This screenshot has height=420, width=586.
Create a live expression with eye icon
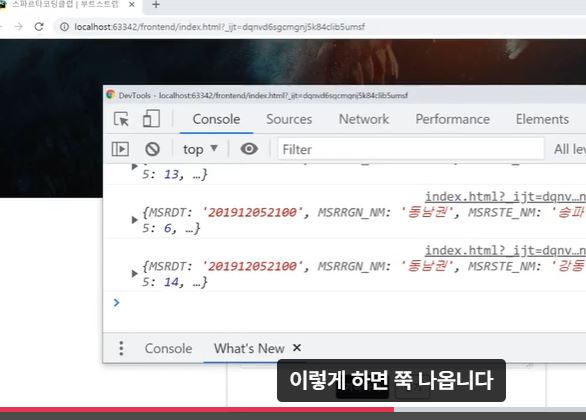249,149
